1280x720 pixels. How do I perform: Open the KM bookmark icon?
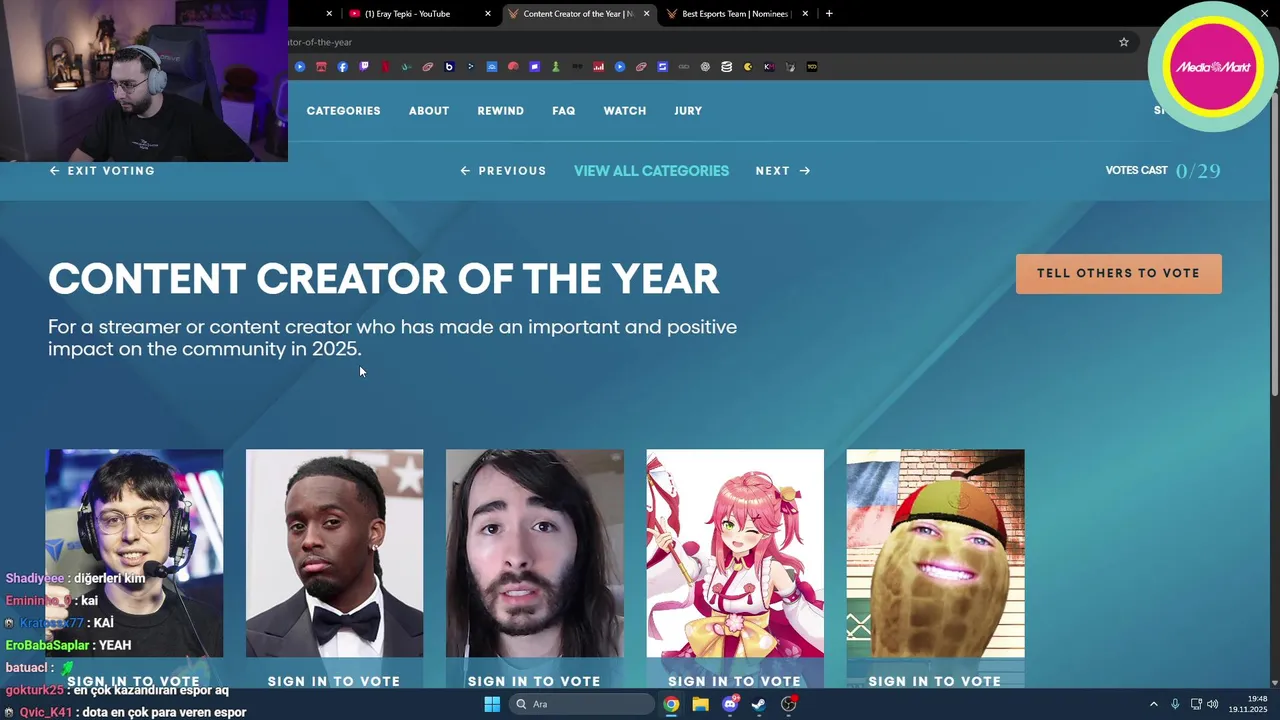click(769, 67)
